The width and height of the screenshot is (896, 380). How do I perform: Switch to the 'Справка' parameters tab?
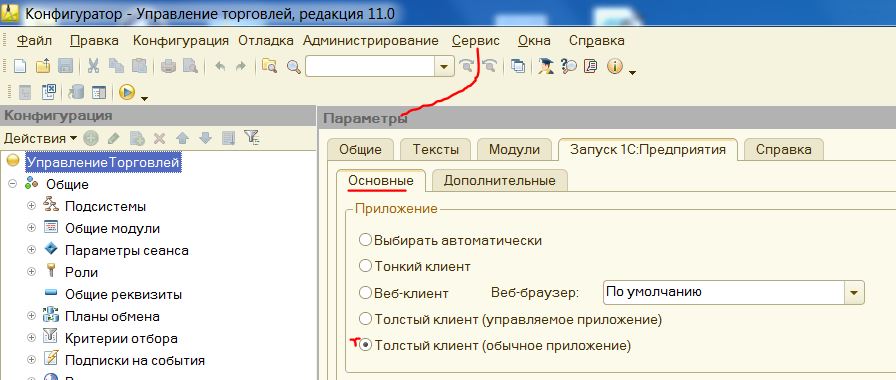pyautogui.click(x=783, y=150)
